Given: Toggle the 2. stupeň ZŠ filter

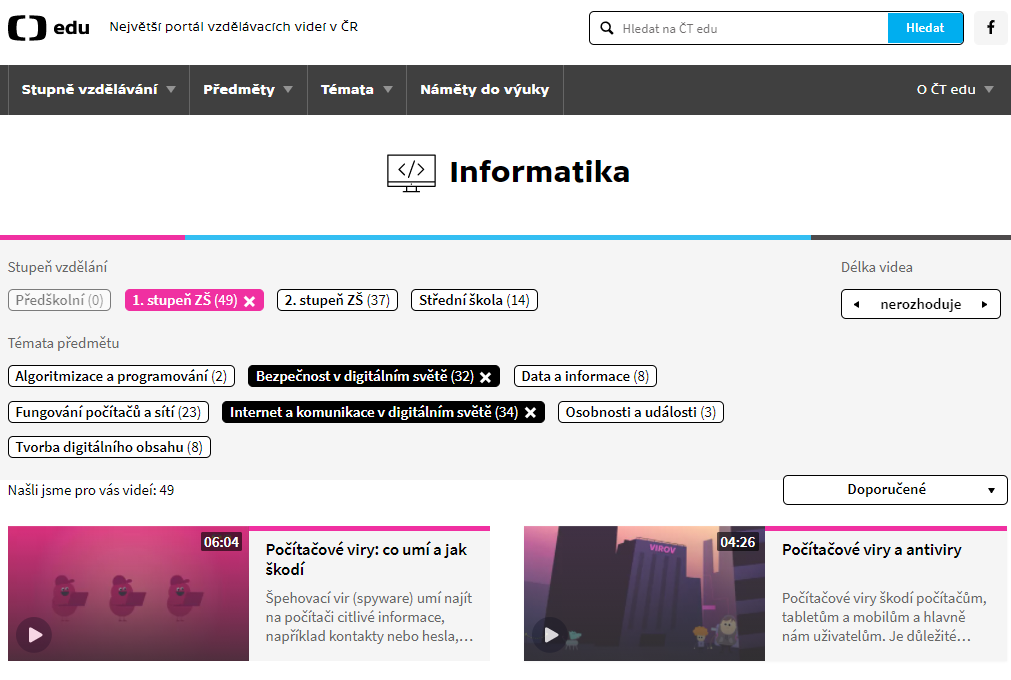Looking at the screenshot, I should [337, 300].
